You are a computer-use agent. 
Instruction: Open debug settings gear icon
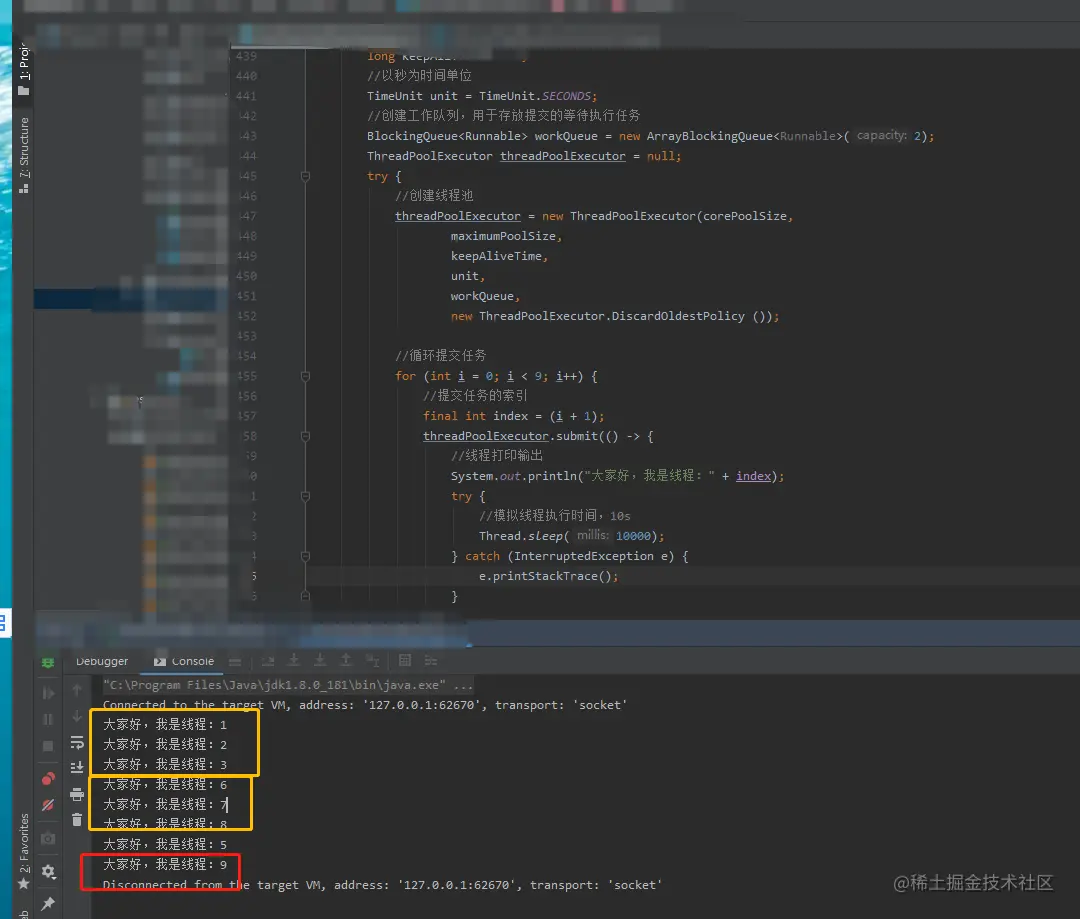[x=48, y=871]
